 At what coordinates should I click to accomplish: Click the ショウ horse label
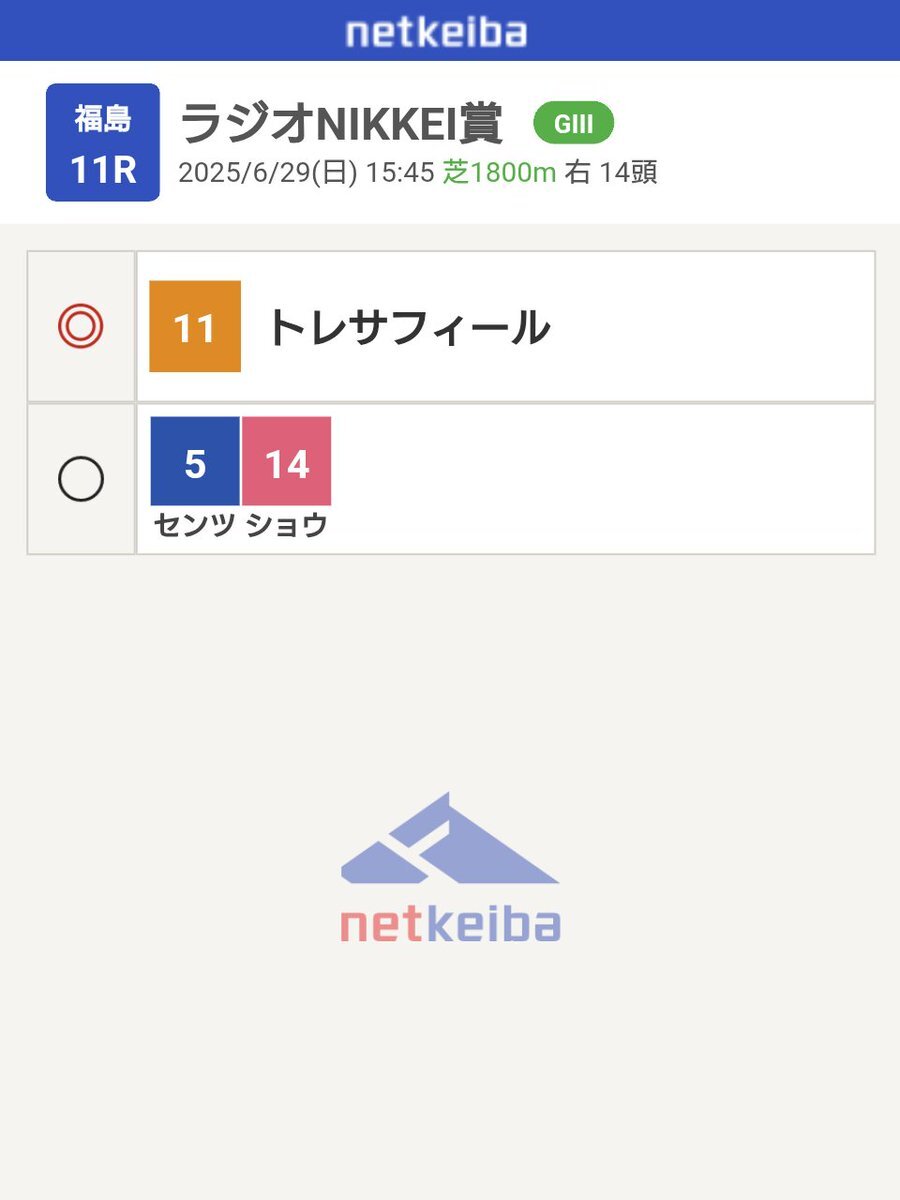tap(287, 525)
